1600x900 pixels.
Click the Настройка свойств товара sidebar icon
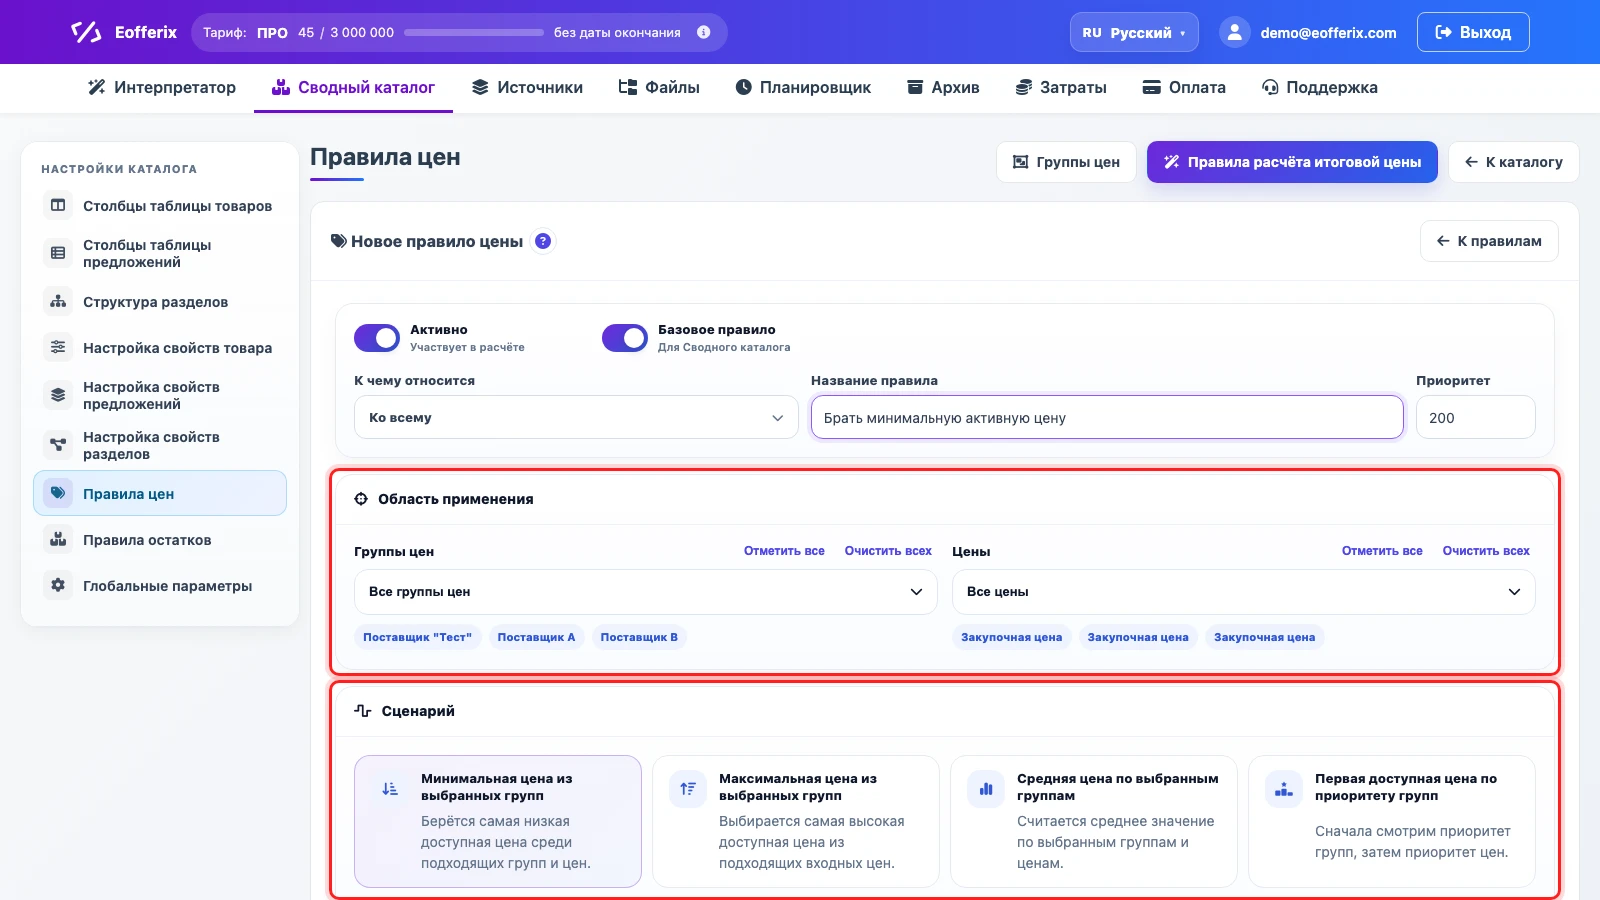click(58, 348)
